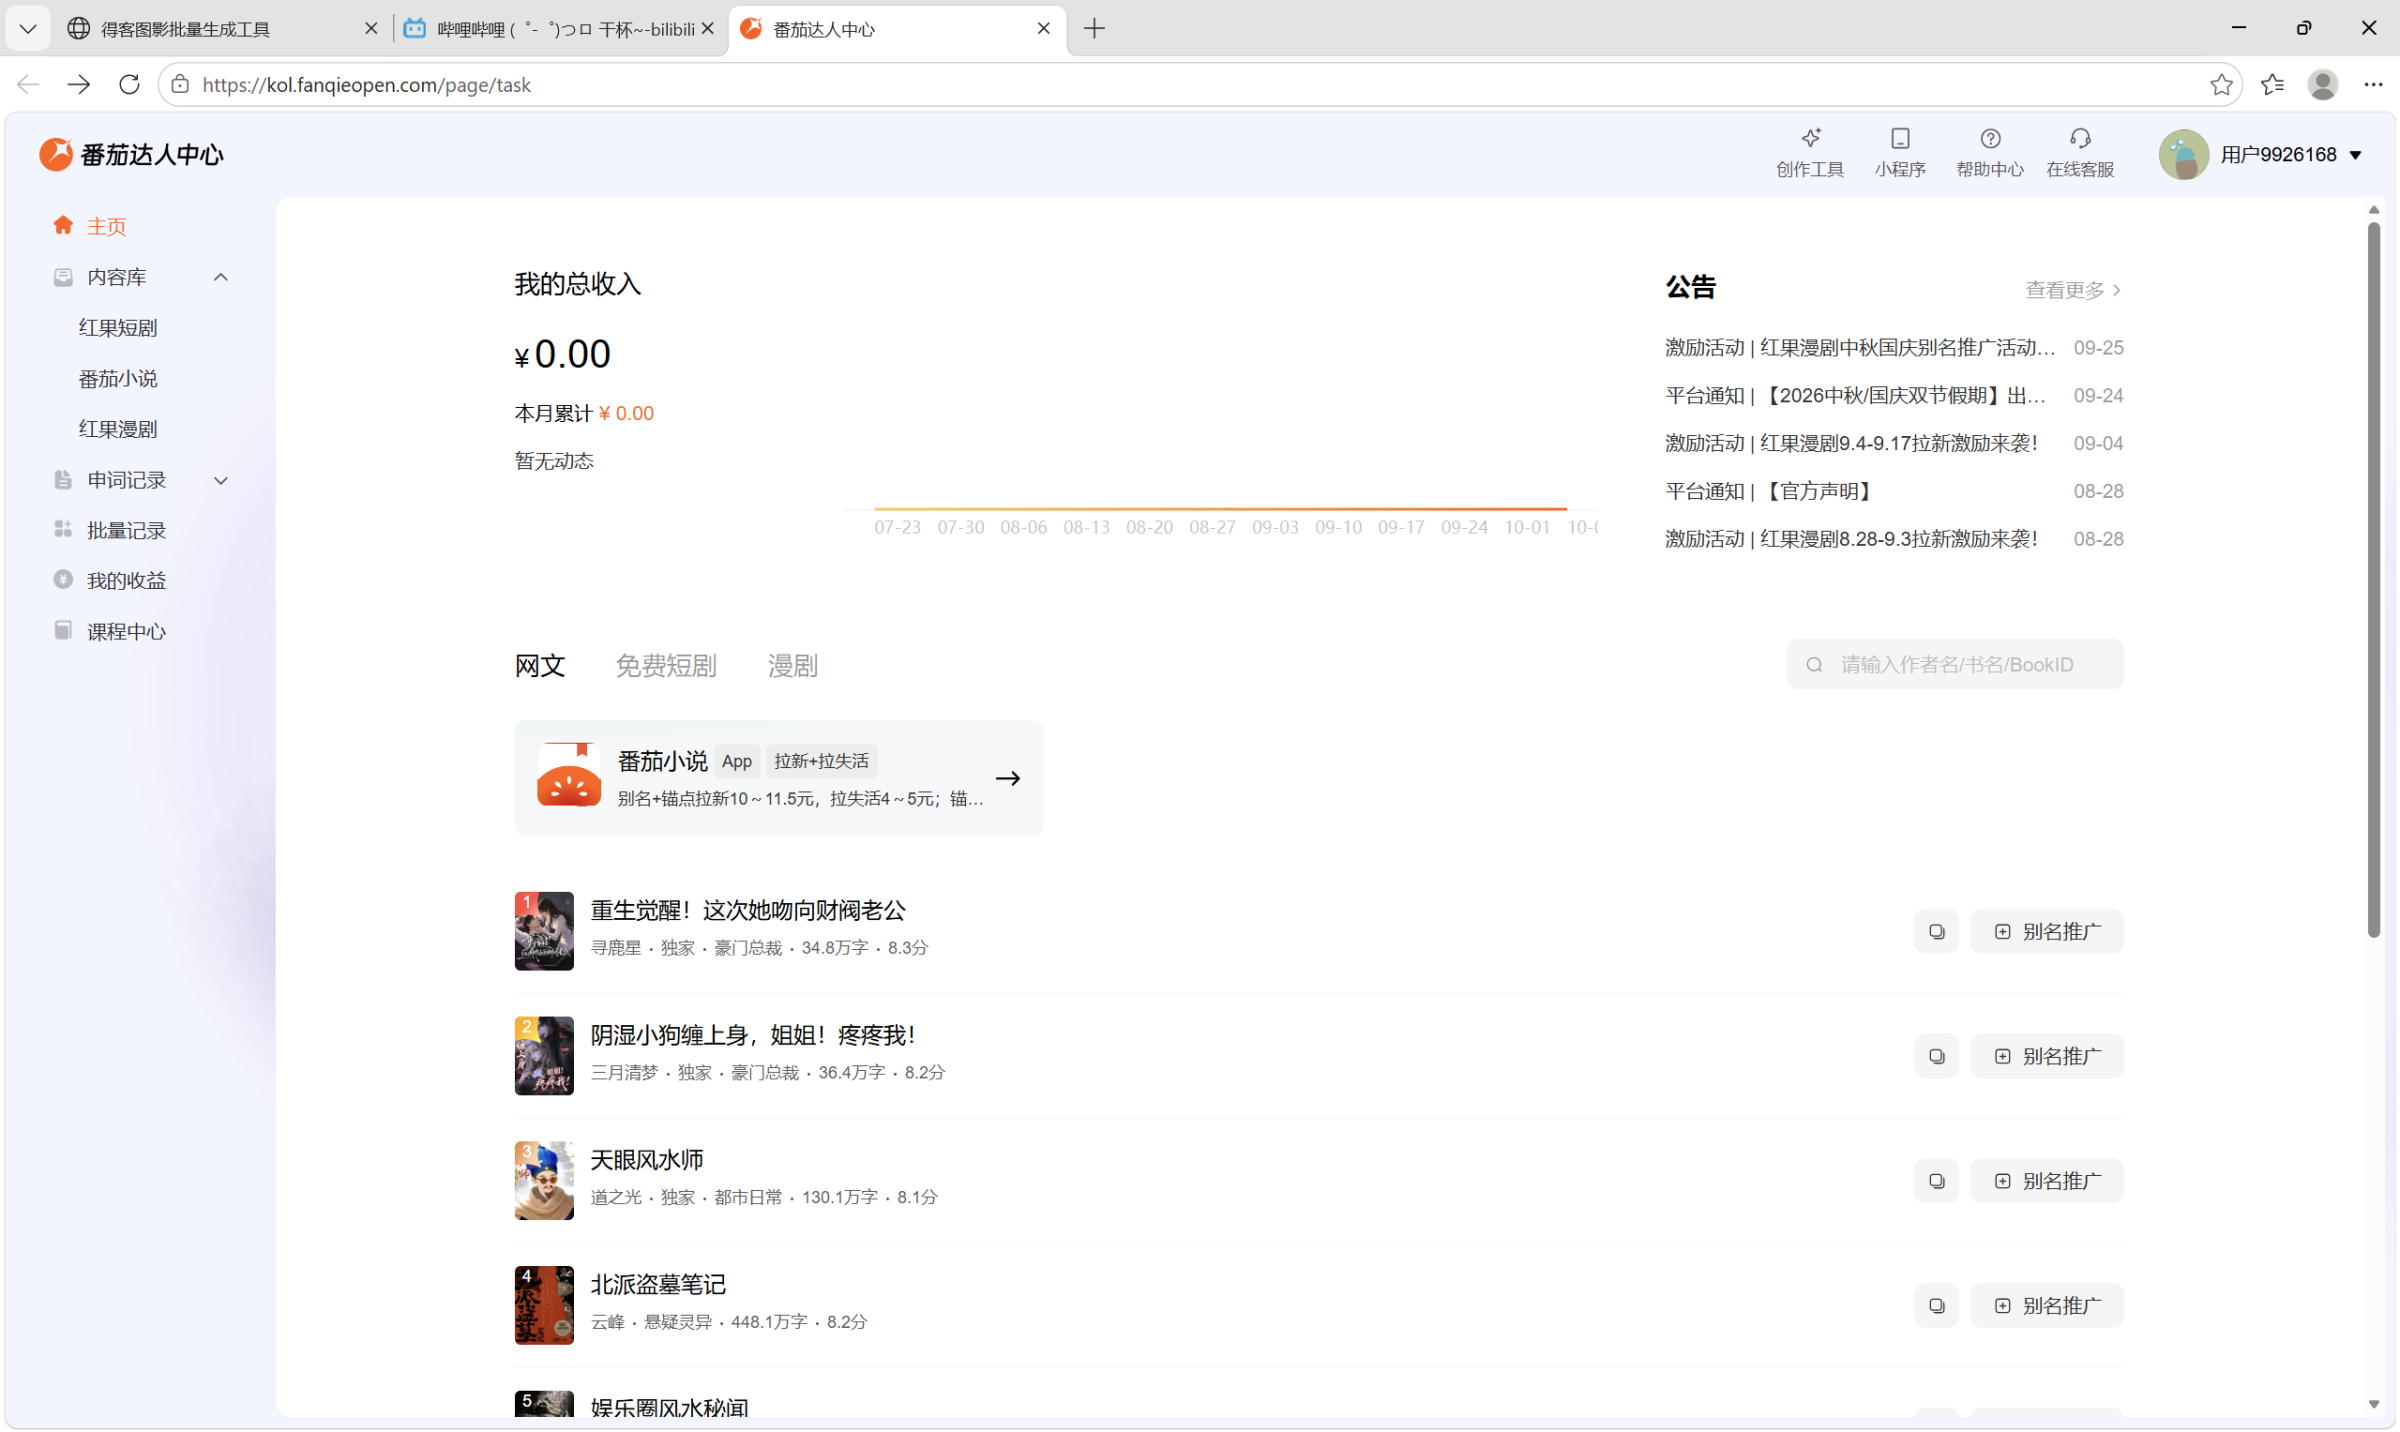
Task: Open 我的收益 in the sidebar
Action: pyautogui.click(x=126, y=580)
